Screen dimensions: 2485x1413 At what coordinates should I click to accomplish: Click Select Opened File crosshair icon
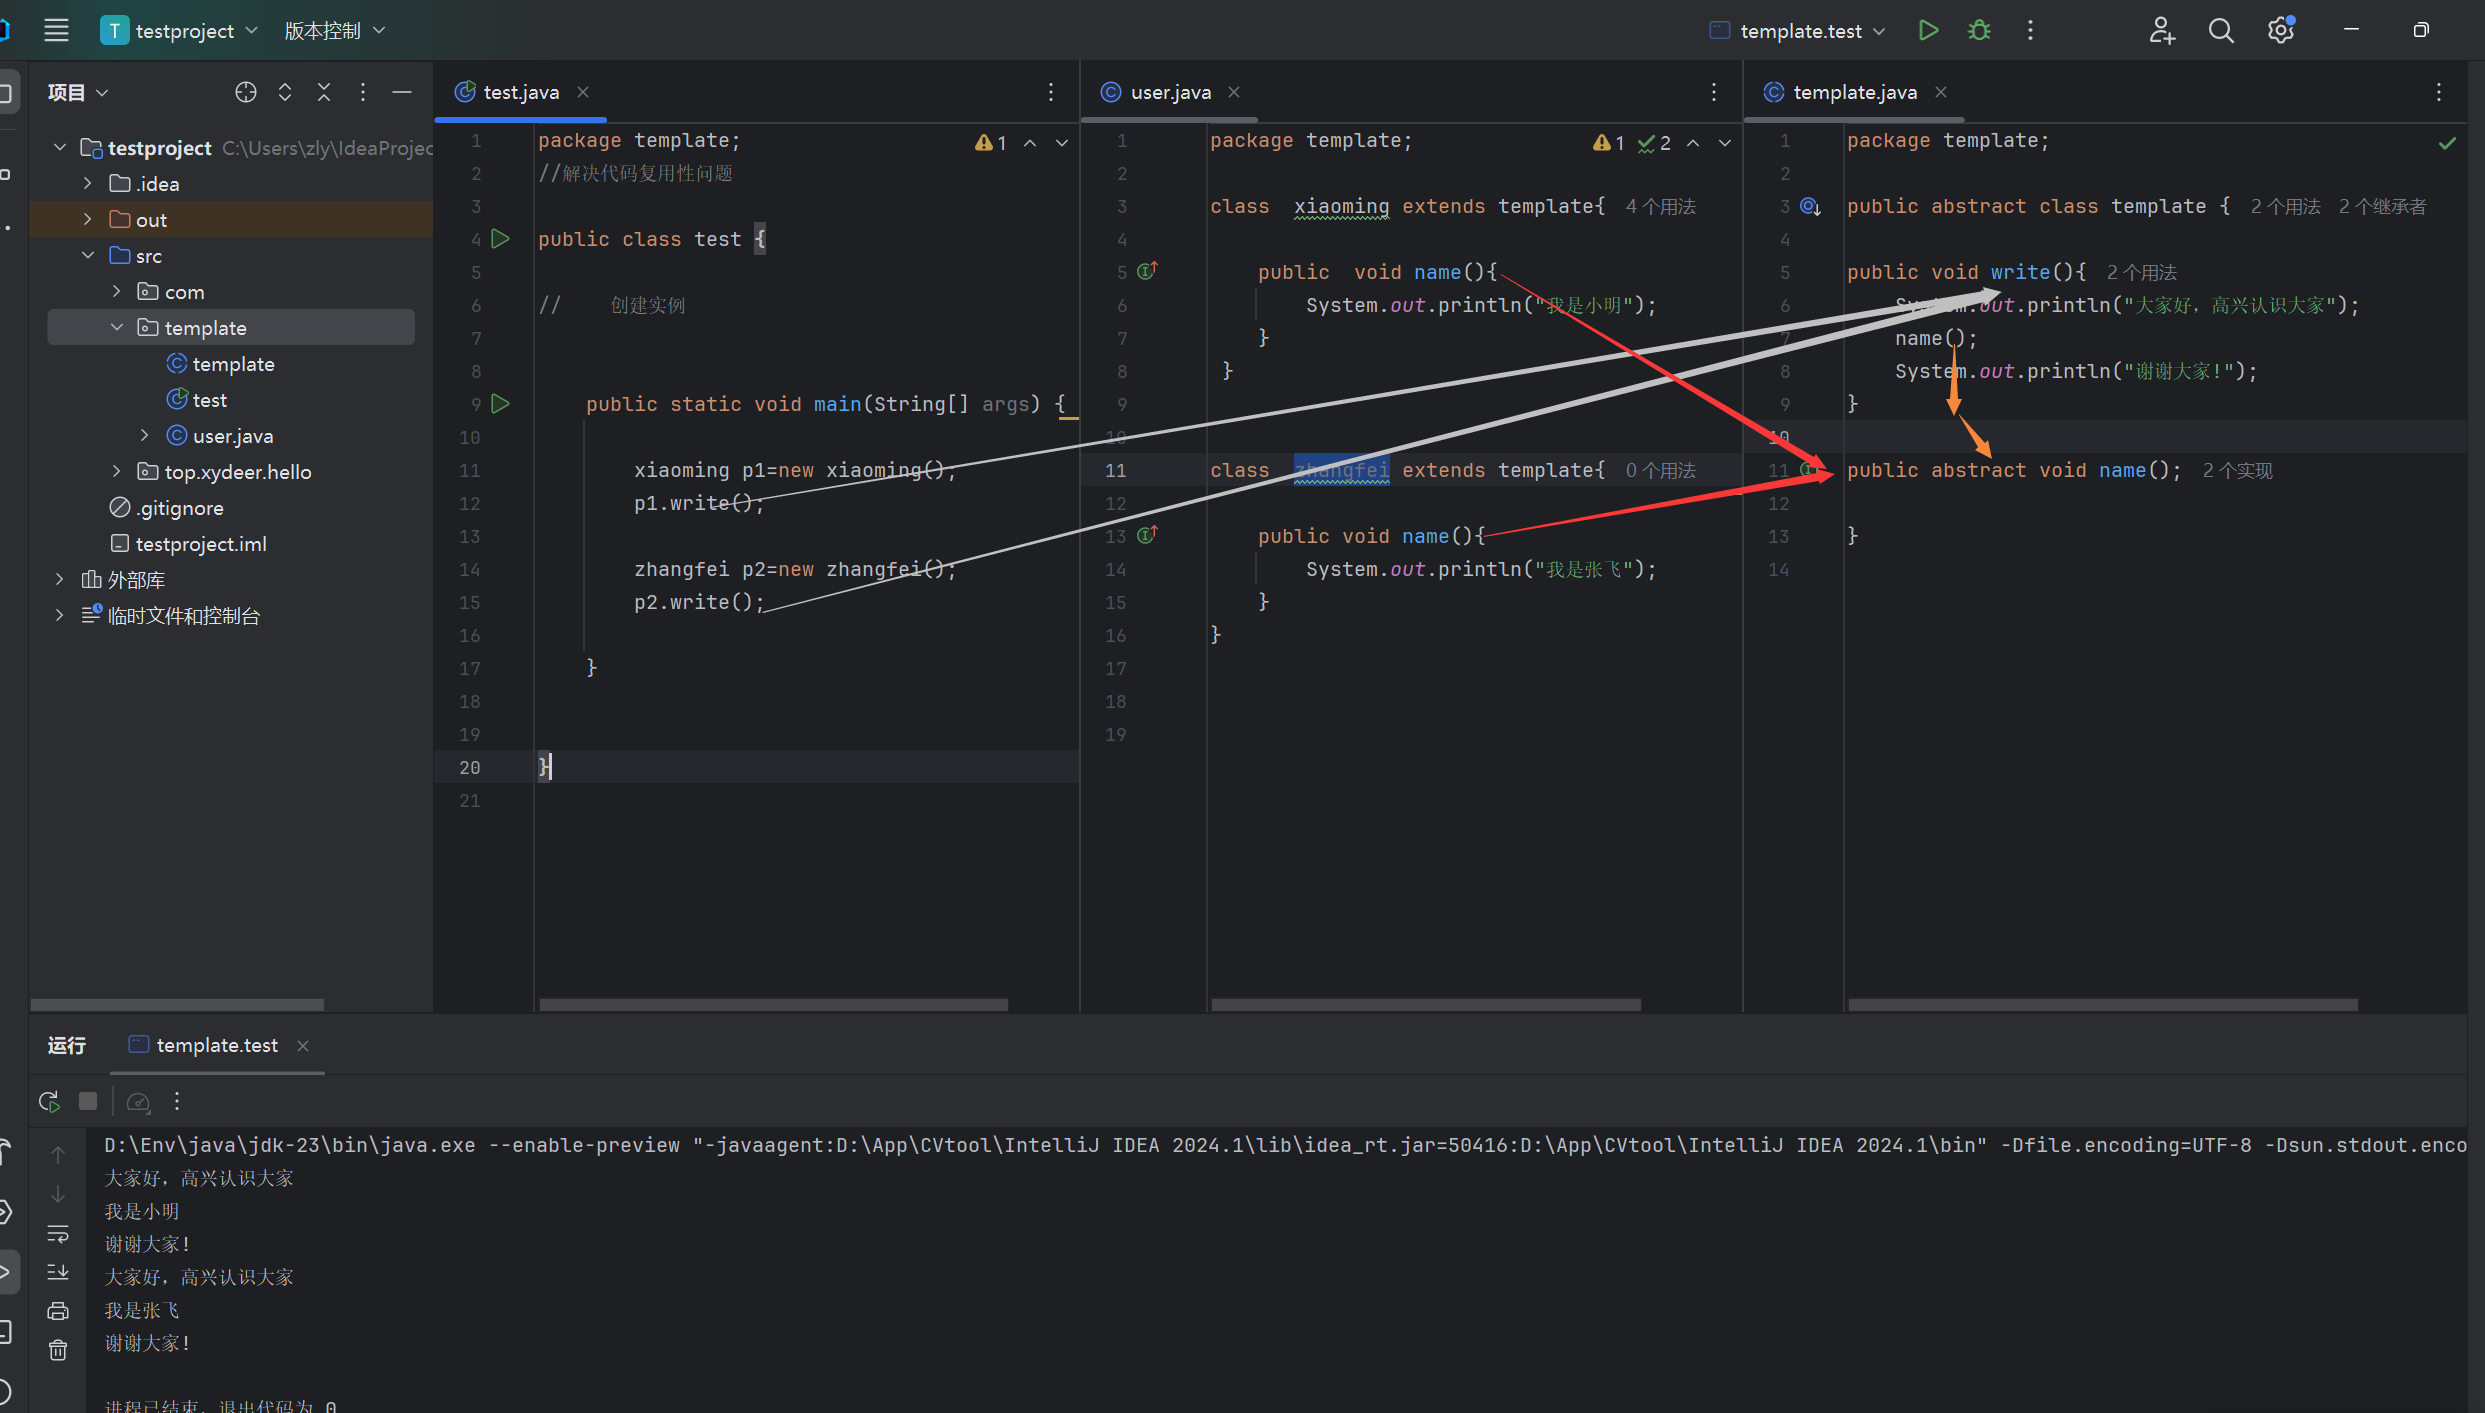coord(246,92)
